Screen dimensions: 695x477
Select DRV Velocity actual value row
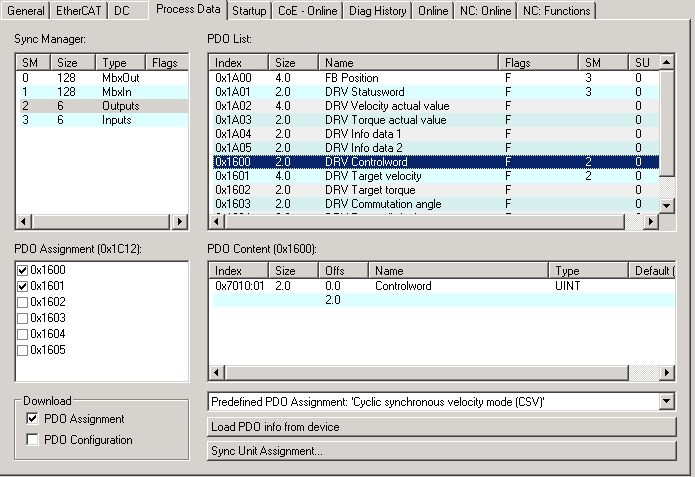pyautogui.click(x=434, y=106)
